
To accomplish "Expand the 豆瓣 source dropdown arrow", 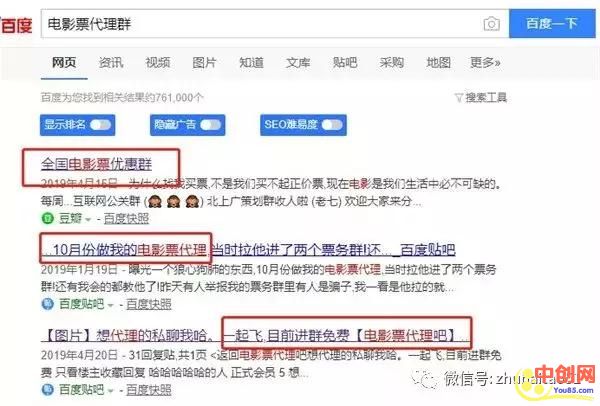I will coord(88,220).
